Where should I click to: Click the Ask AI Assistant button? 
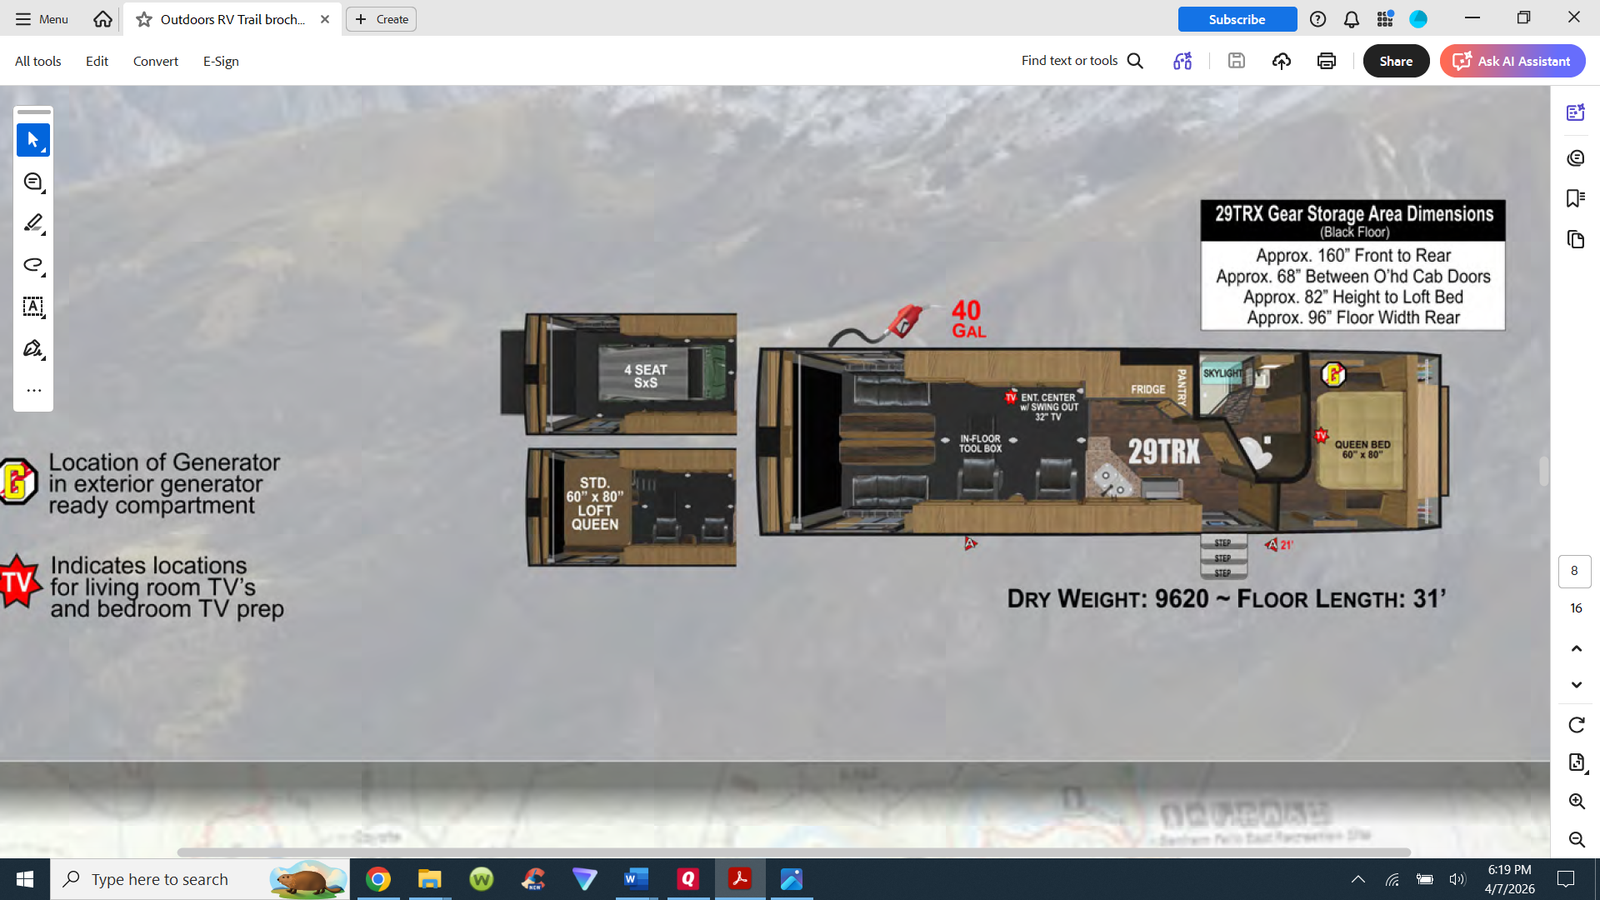click(x=1512, y=61)
